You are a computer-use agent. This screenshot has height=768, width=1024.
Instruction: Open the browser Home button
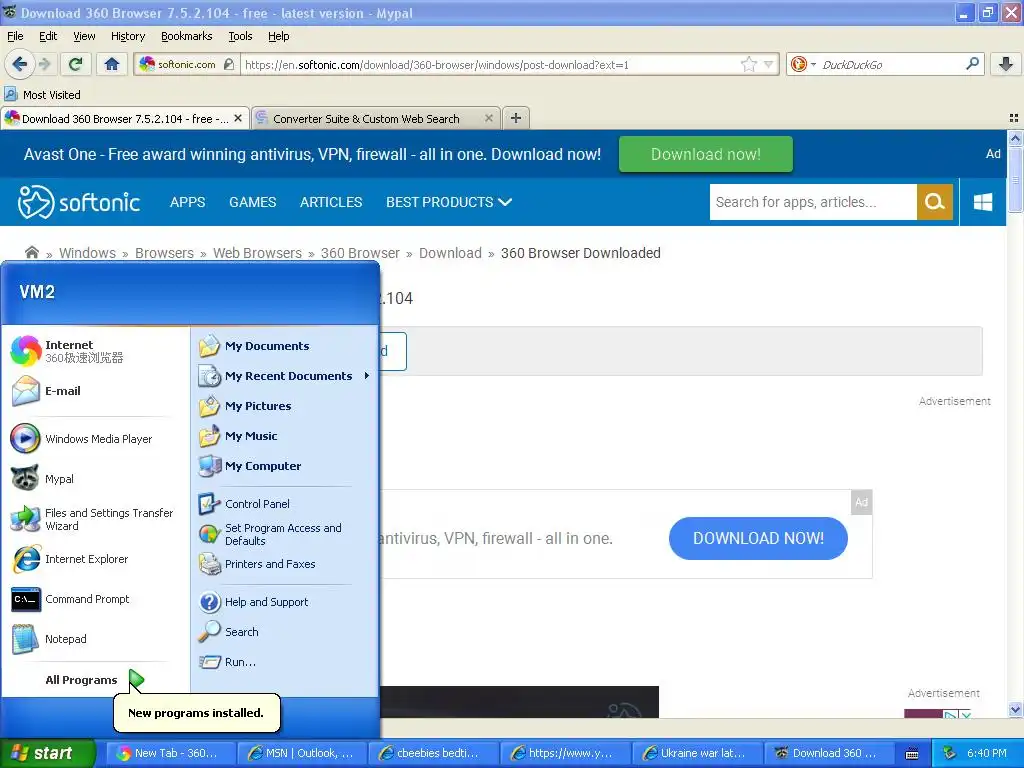[112, 64]
